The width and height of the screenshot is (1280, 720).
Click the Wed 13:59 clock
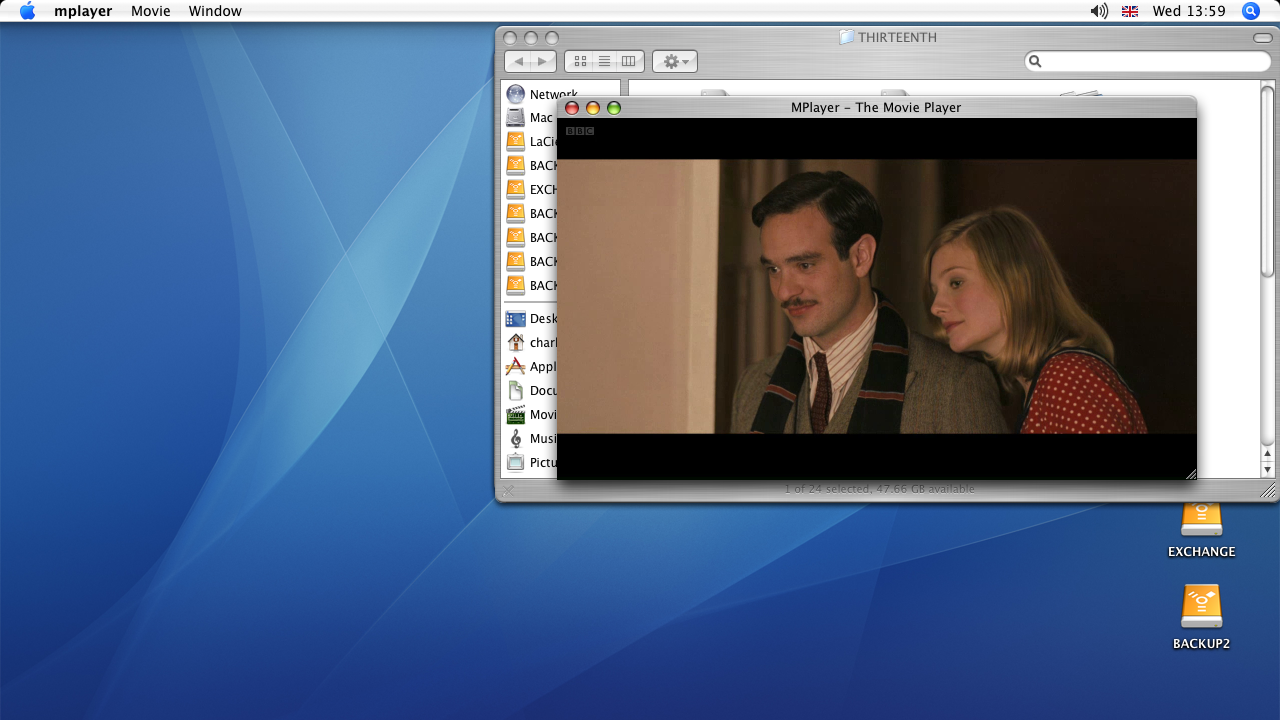click(1189, 11)
